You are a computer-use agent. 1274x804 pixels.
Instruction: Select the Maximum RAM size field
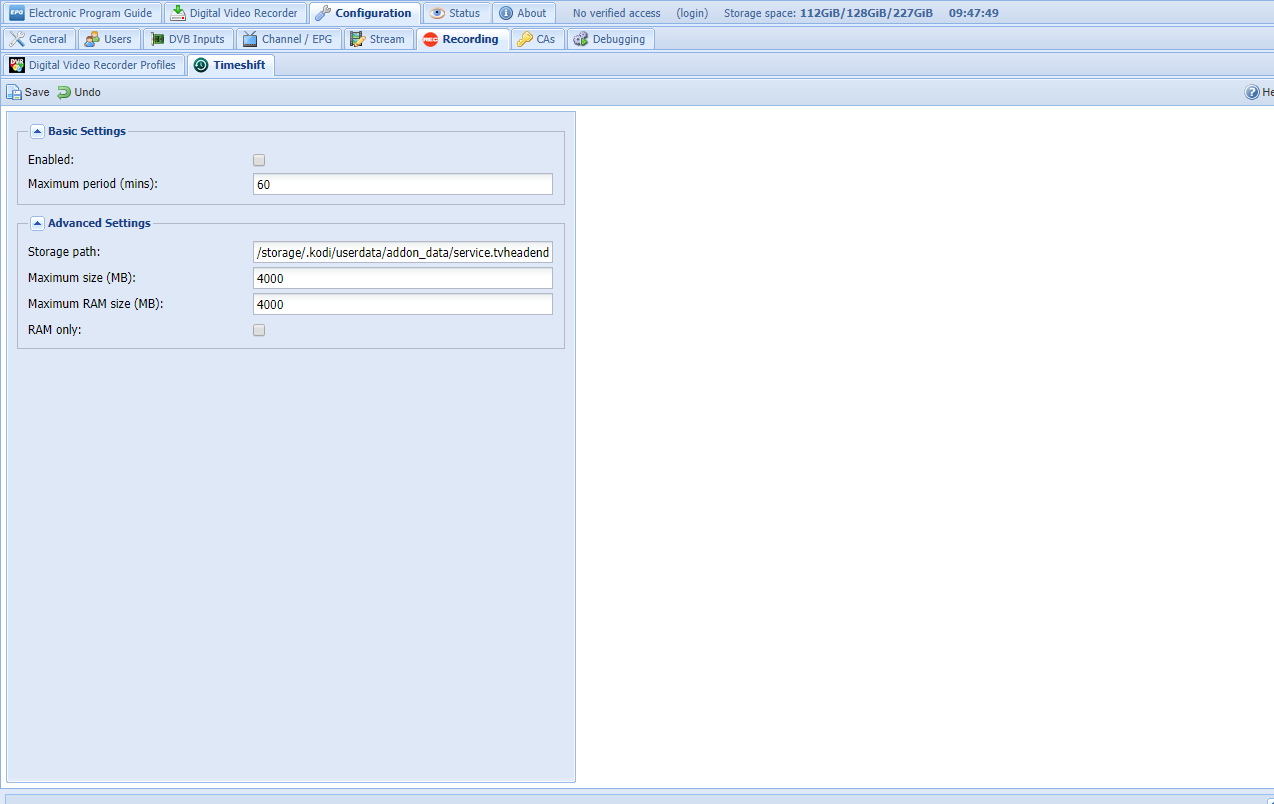coord(402,304)
